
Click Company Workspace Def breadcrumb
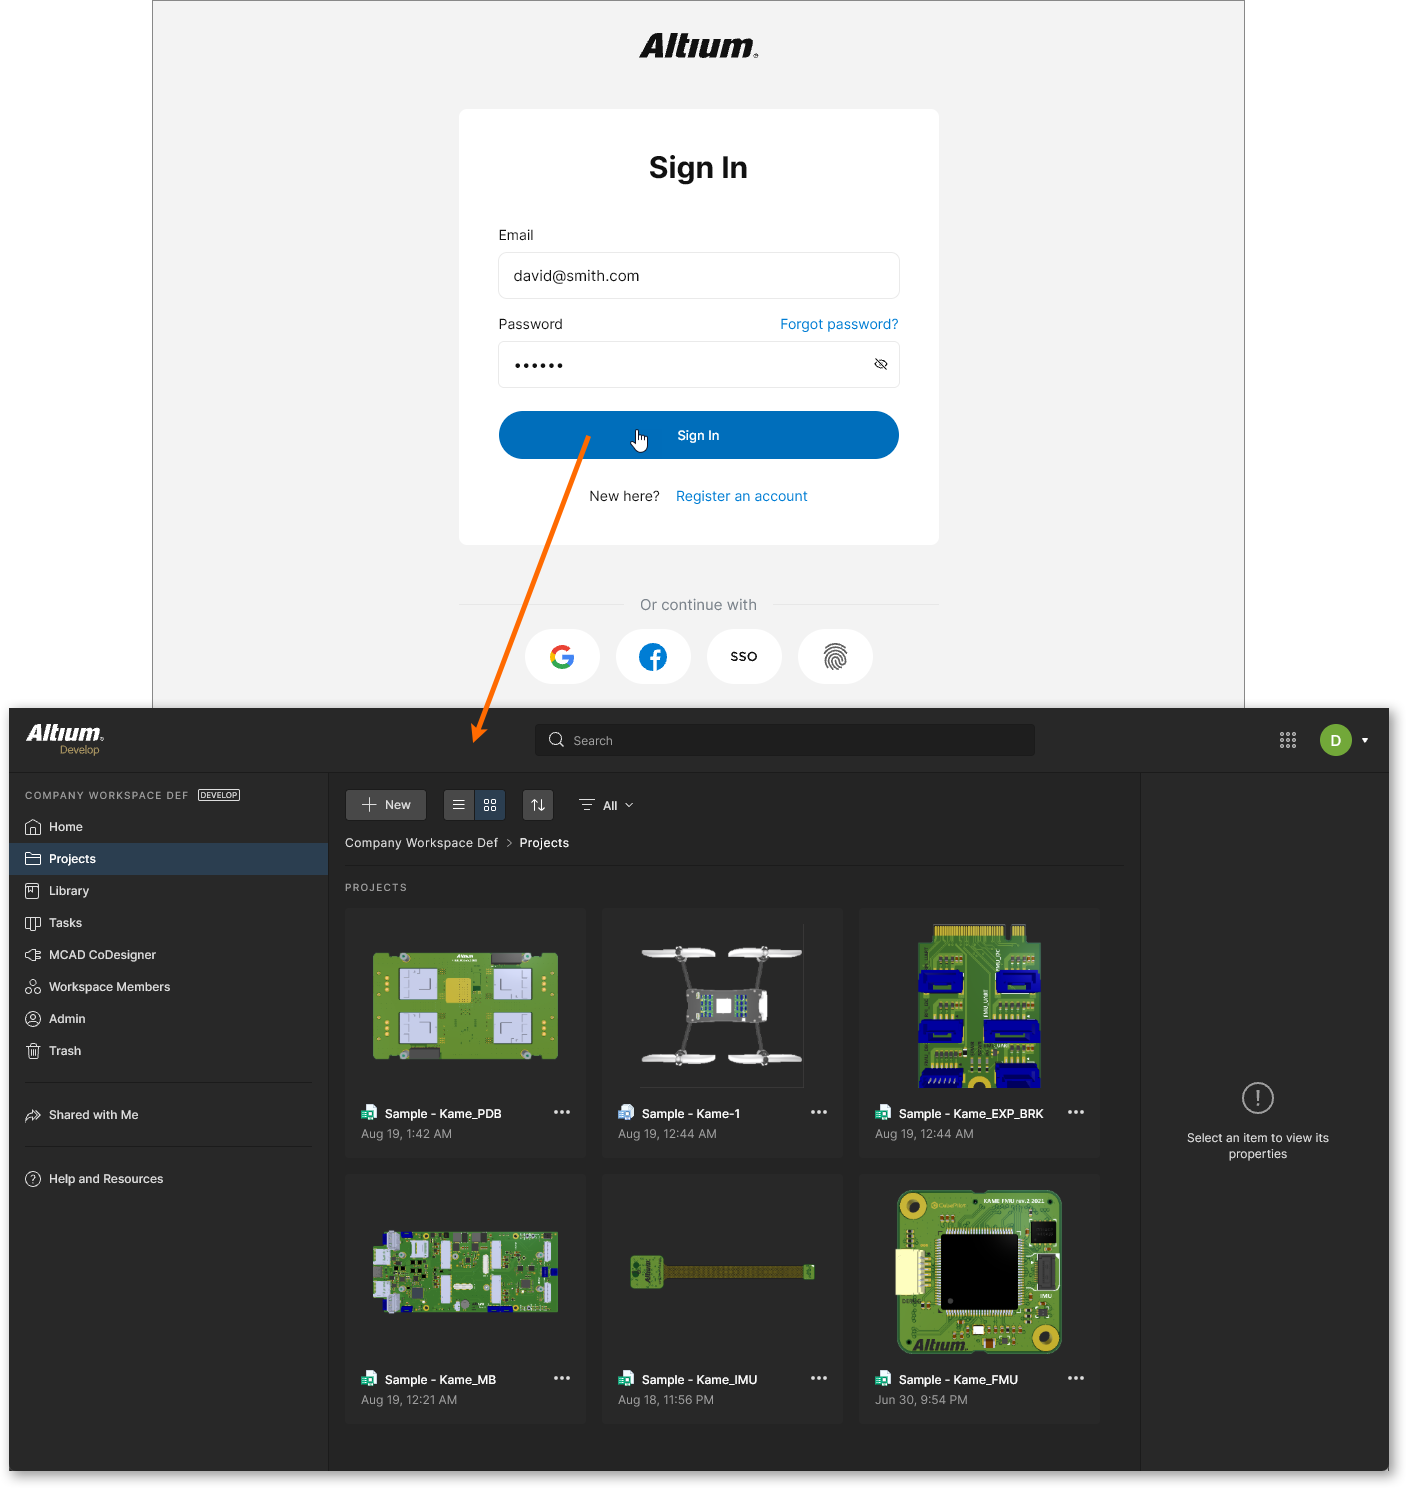[x=421, y=843]
